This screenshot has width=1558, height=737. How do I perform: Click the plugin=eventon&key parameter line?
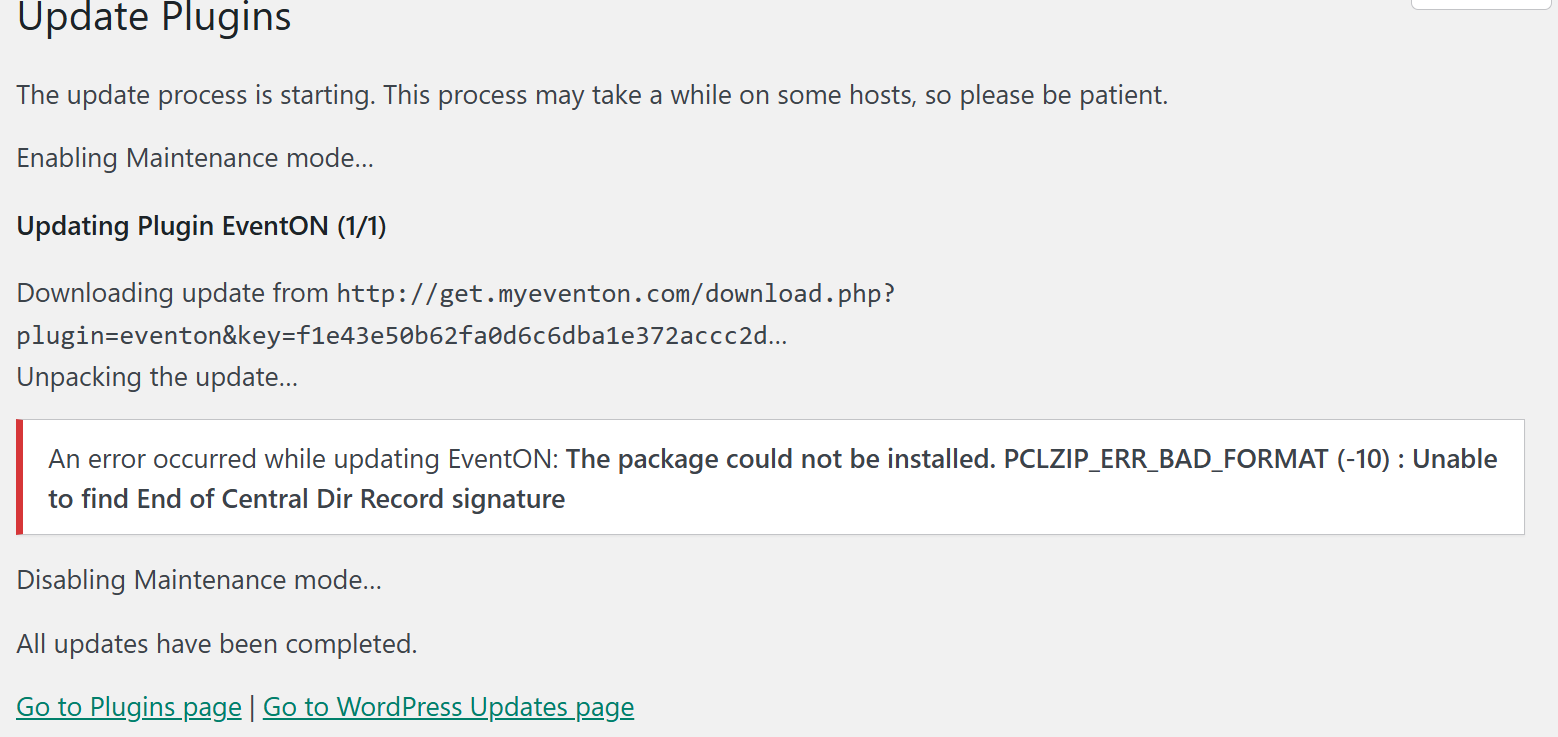pyautogui.click(x=402, y=336)
